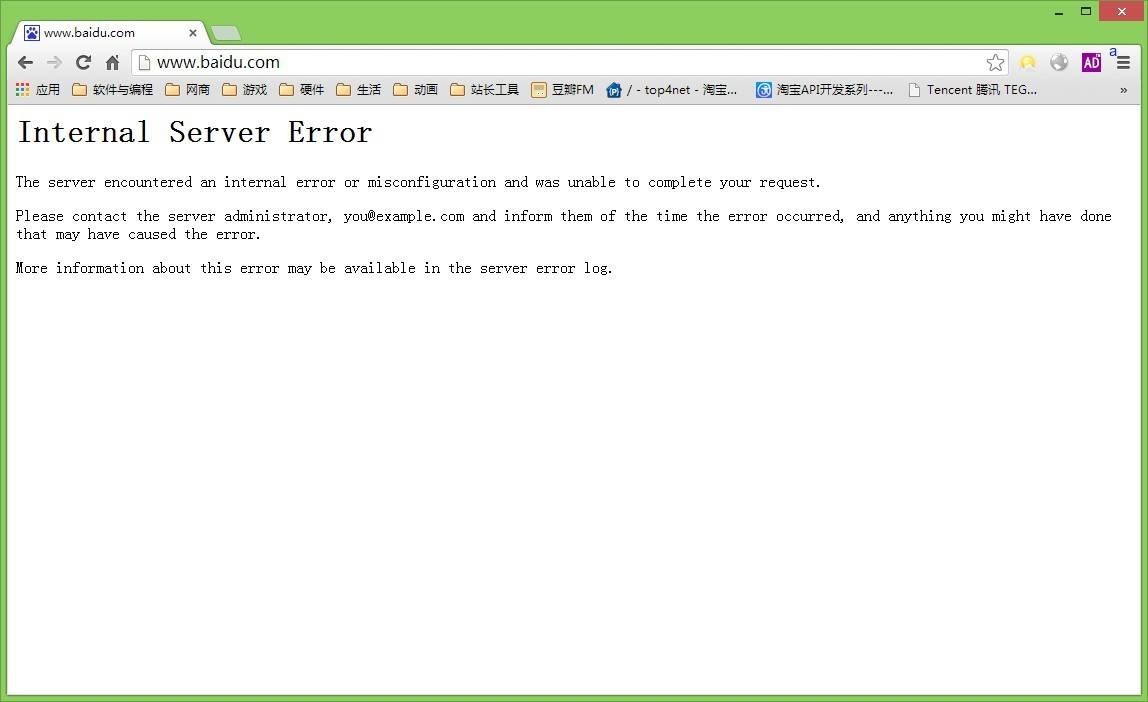The image size is (1148, 702).
Task: Open the yellow extension icon
Action: point(1027,62)
